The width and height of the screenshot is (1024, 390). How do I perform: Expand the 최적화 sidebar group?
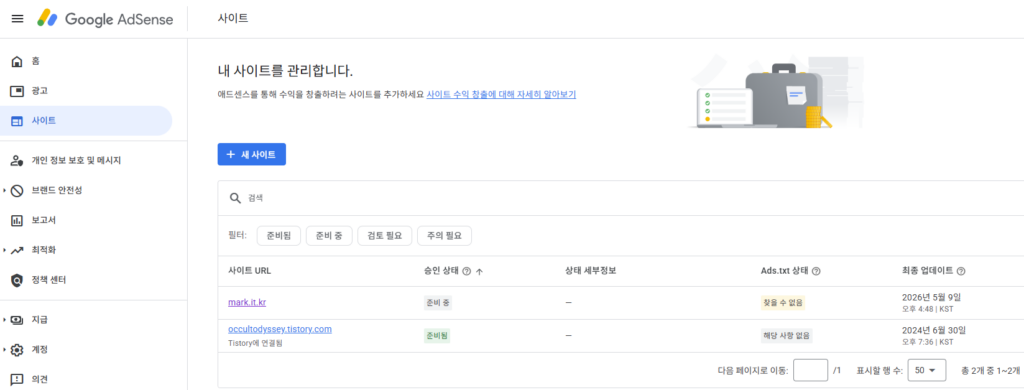(5, 250)
